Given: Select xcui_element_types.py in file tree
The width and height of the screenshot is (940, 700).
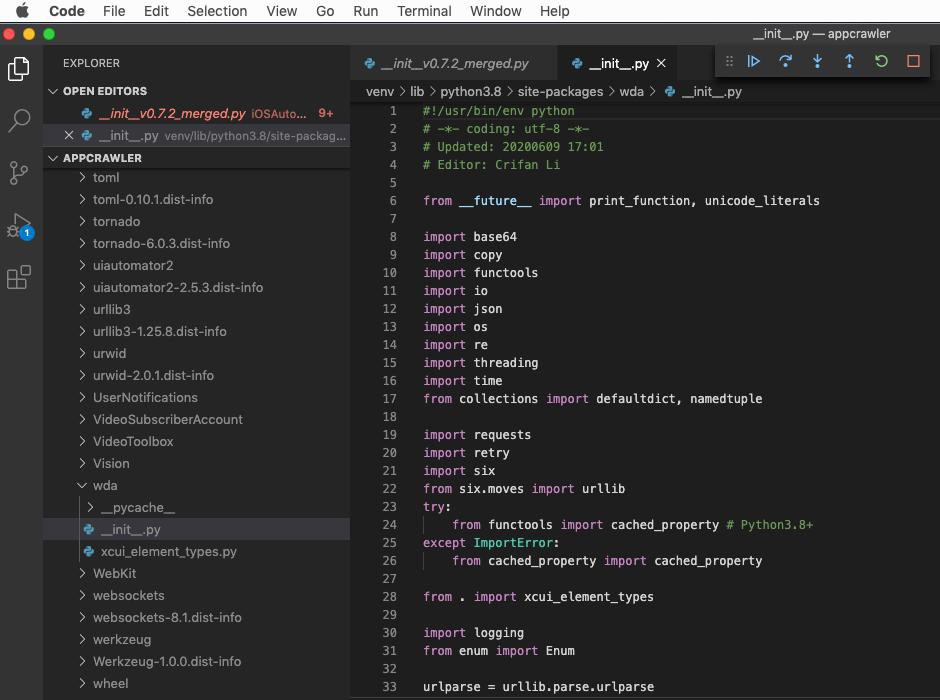Looking at the screenshot, I should click(197, 551).
